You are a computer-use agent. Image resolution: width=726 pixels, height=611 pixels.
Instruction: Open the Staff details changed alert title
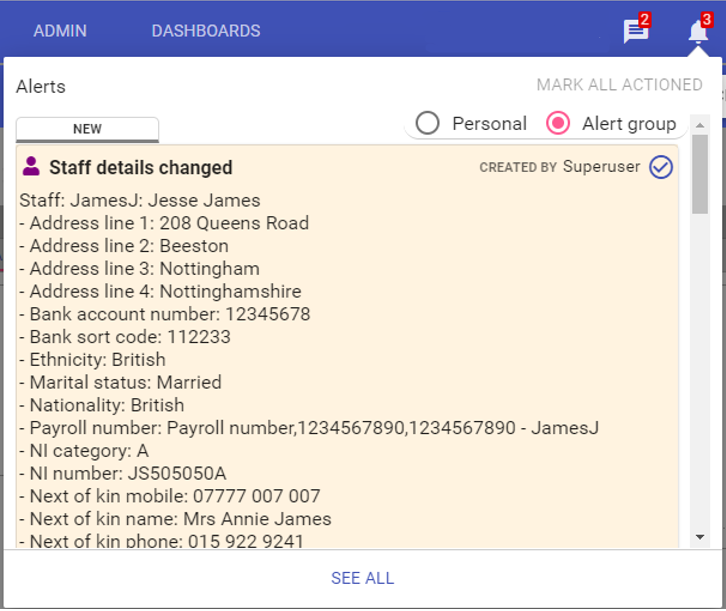(141, 168)
